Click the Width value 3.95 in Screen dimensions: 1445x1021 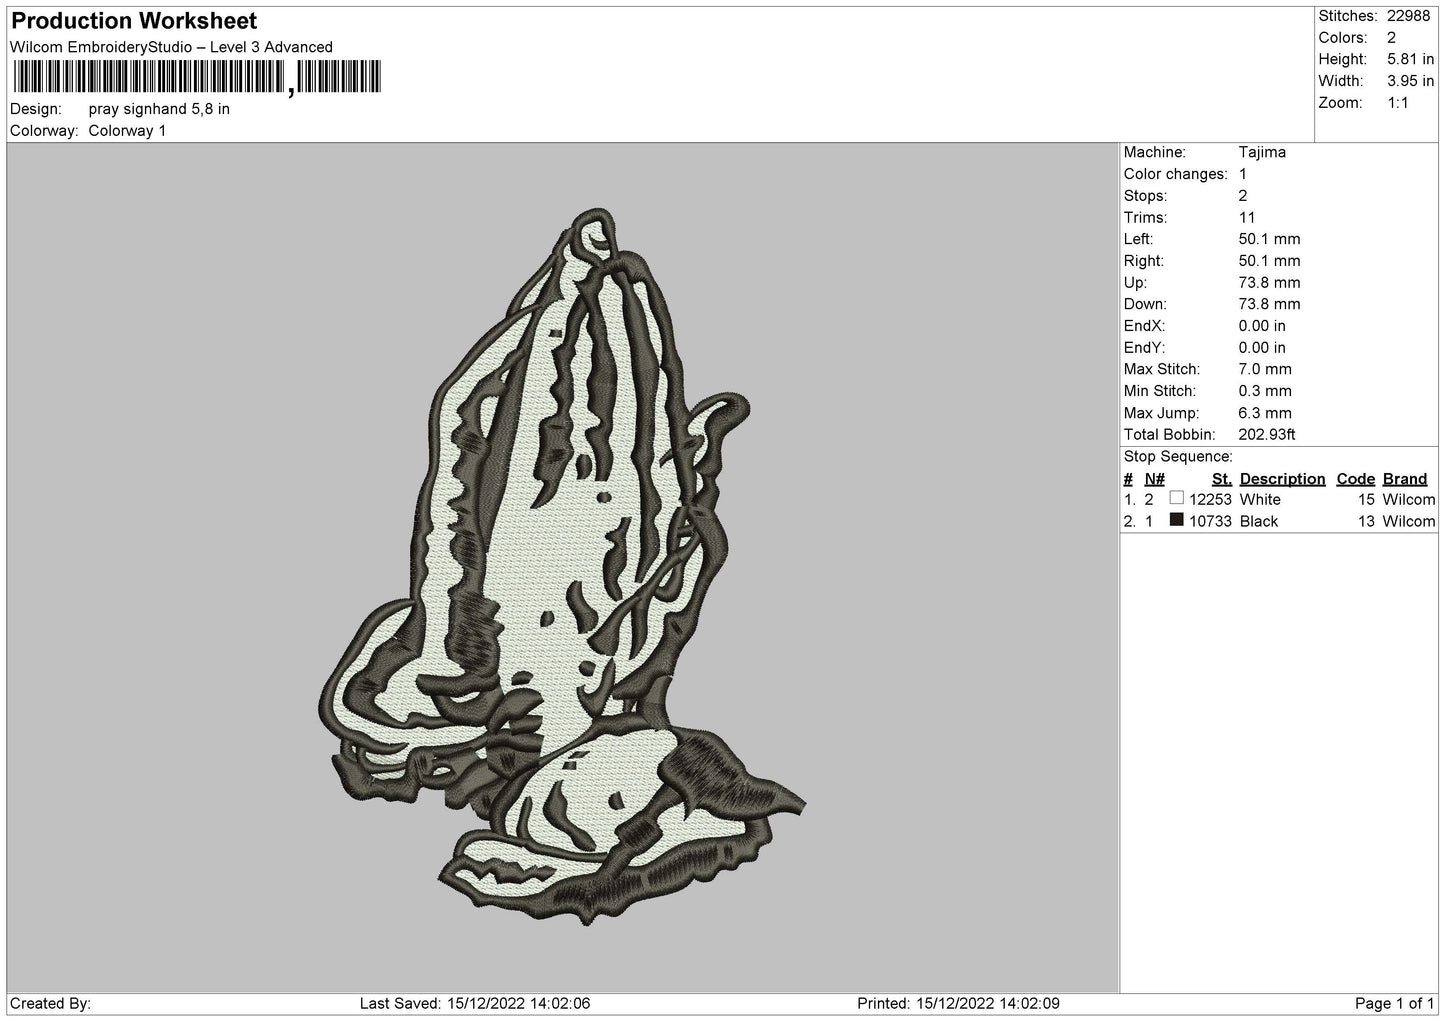(1410, 81)
